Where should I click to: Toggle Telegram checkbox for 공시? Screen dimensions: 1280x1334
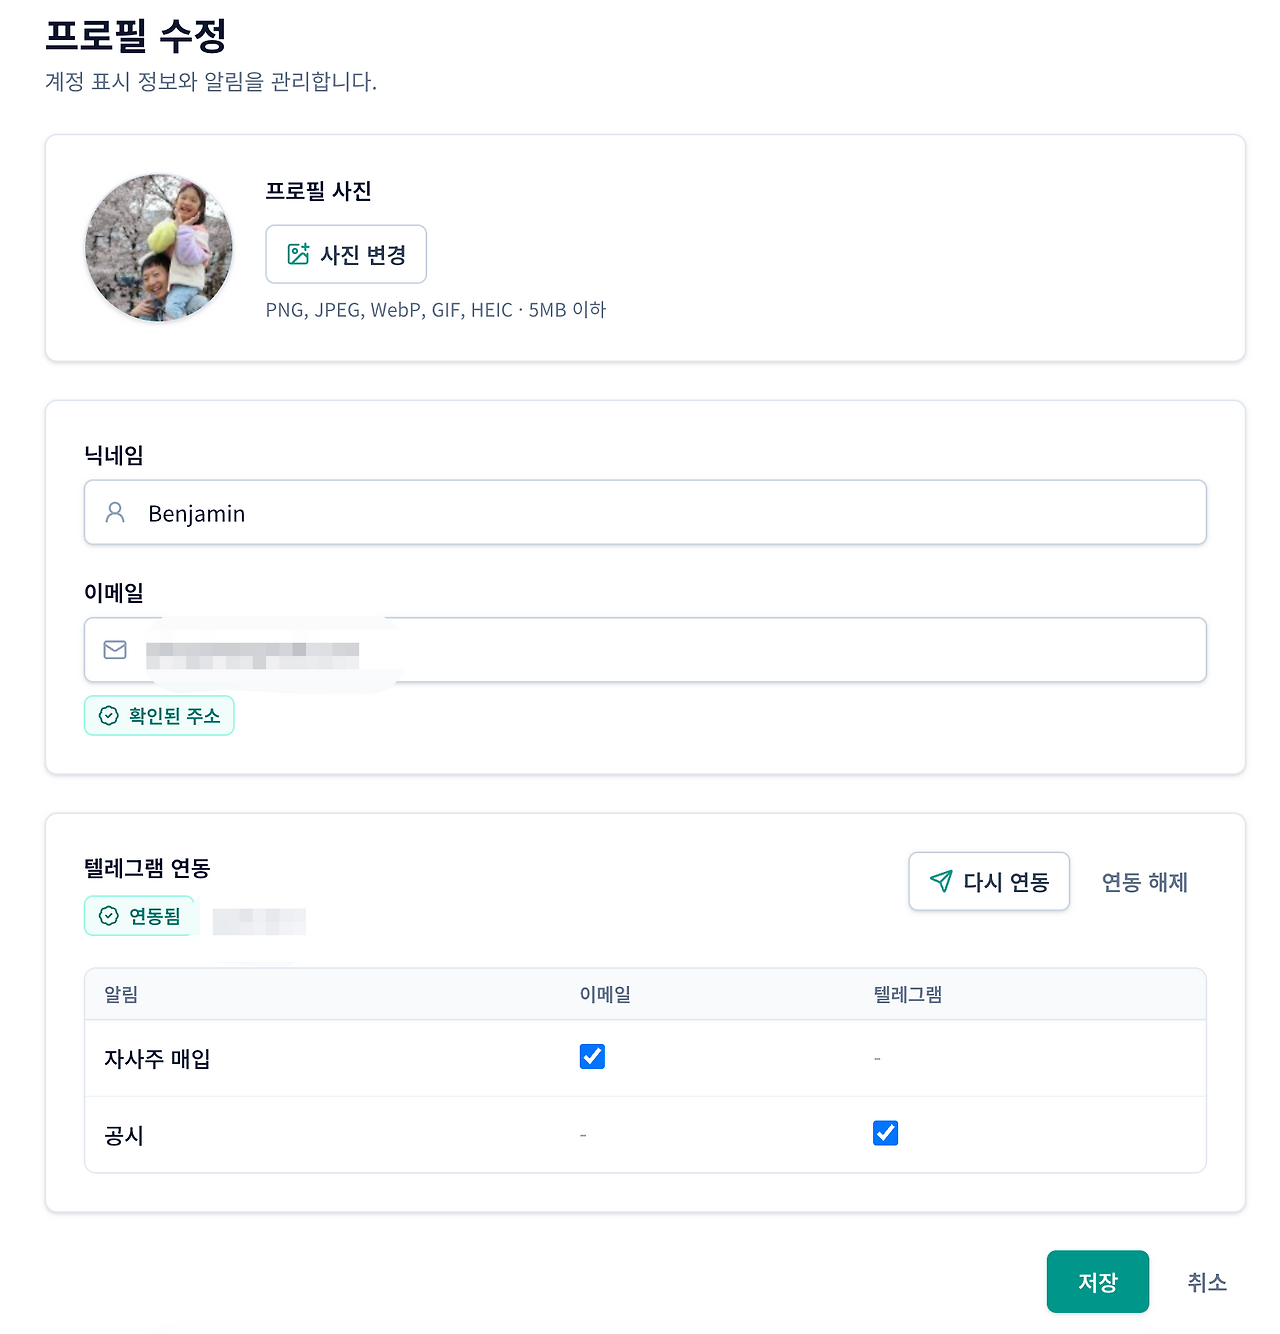885,1133
